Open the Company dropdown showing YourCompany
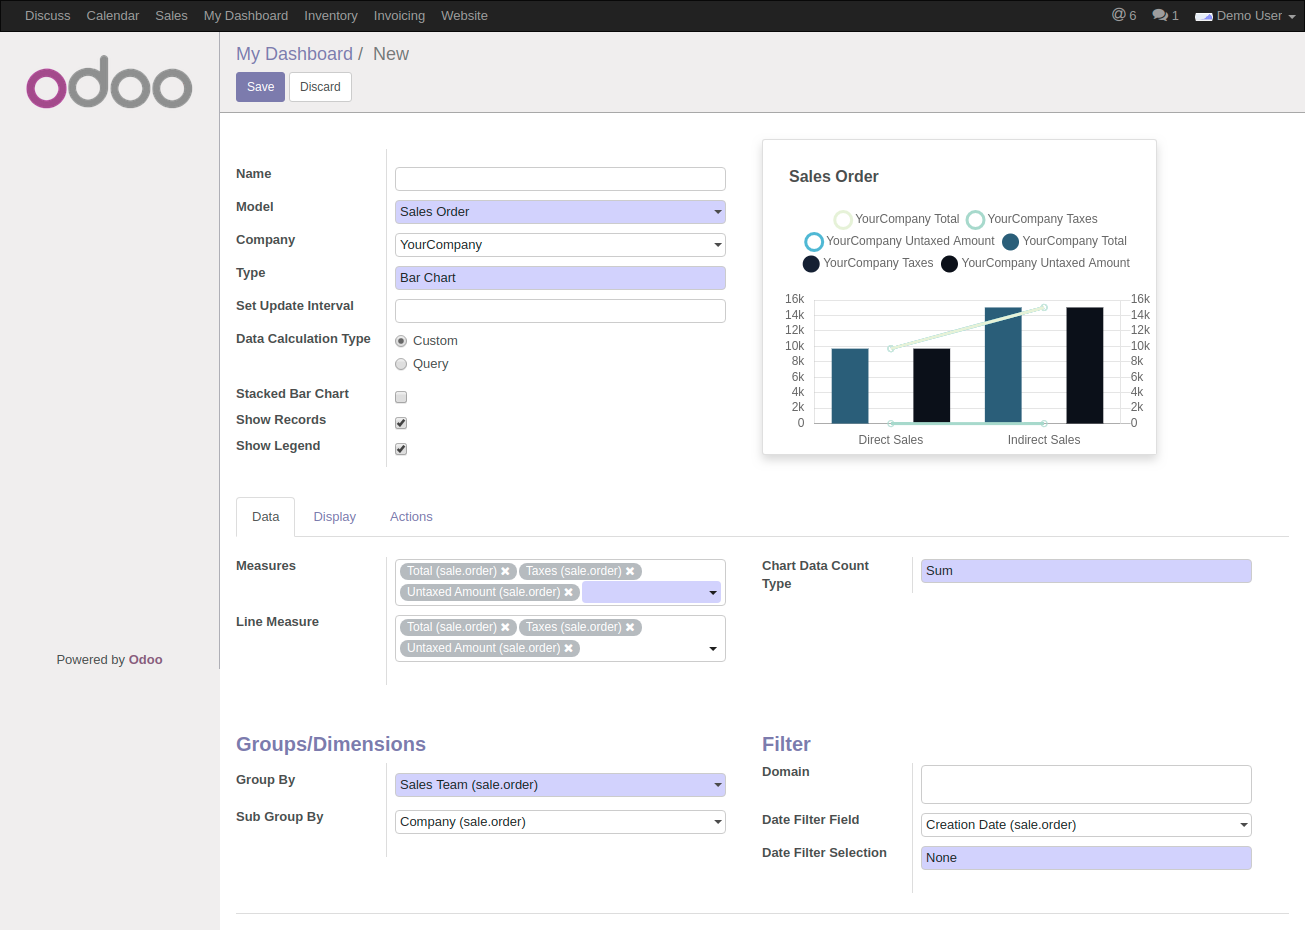The height and width of the screenshot is (930, 1305). pyautogui.click(x=560, y=245)
